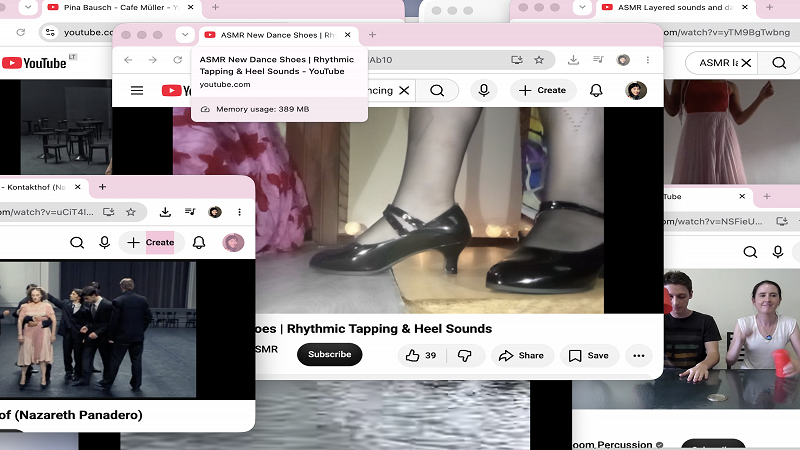Click search button in ASMR Layered sounds window
The height and width of the screenshot is (450, 800).
click(x=779, y=63)
